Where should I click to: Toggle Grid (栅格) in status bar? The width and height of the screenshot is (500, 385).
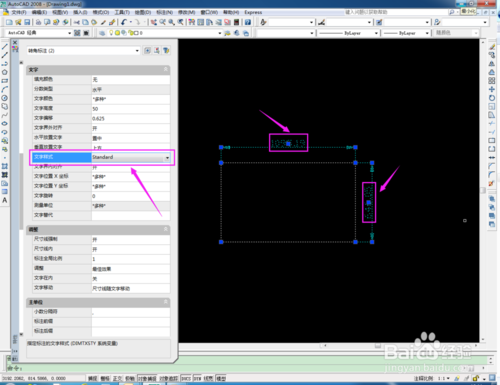tap(105, 378)
